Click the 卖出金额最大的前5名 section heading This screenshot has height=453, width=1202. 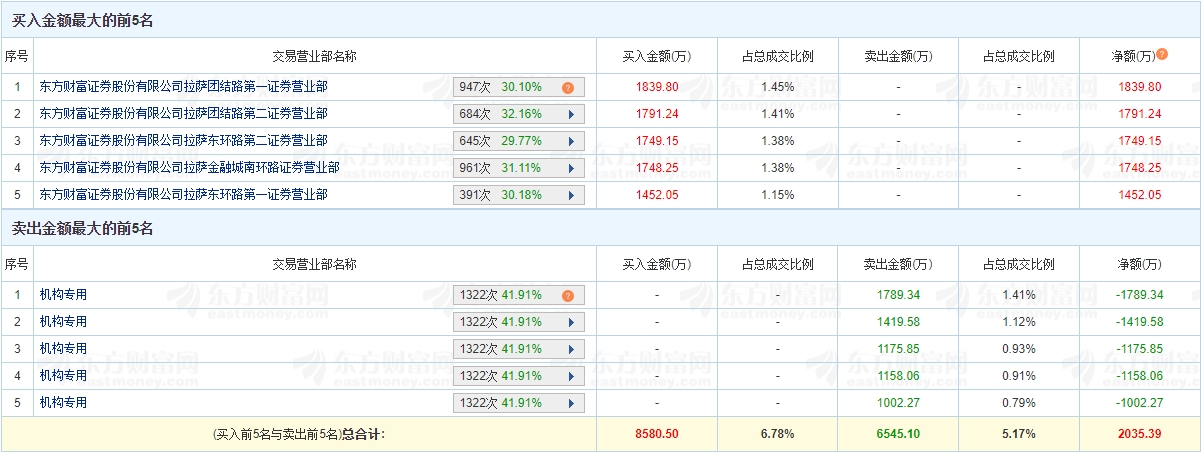(x=82, y=229)
